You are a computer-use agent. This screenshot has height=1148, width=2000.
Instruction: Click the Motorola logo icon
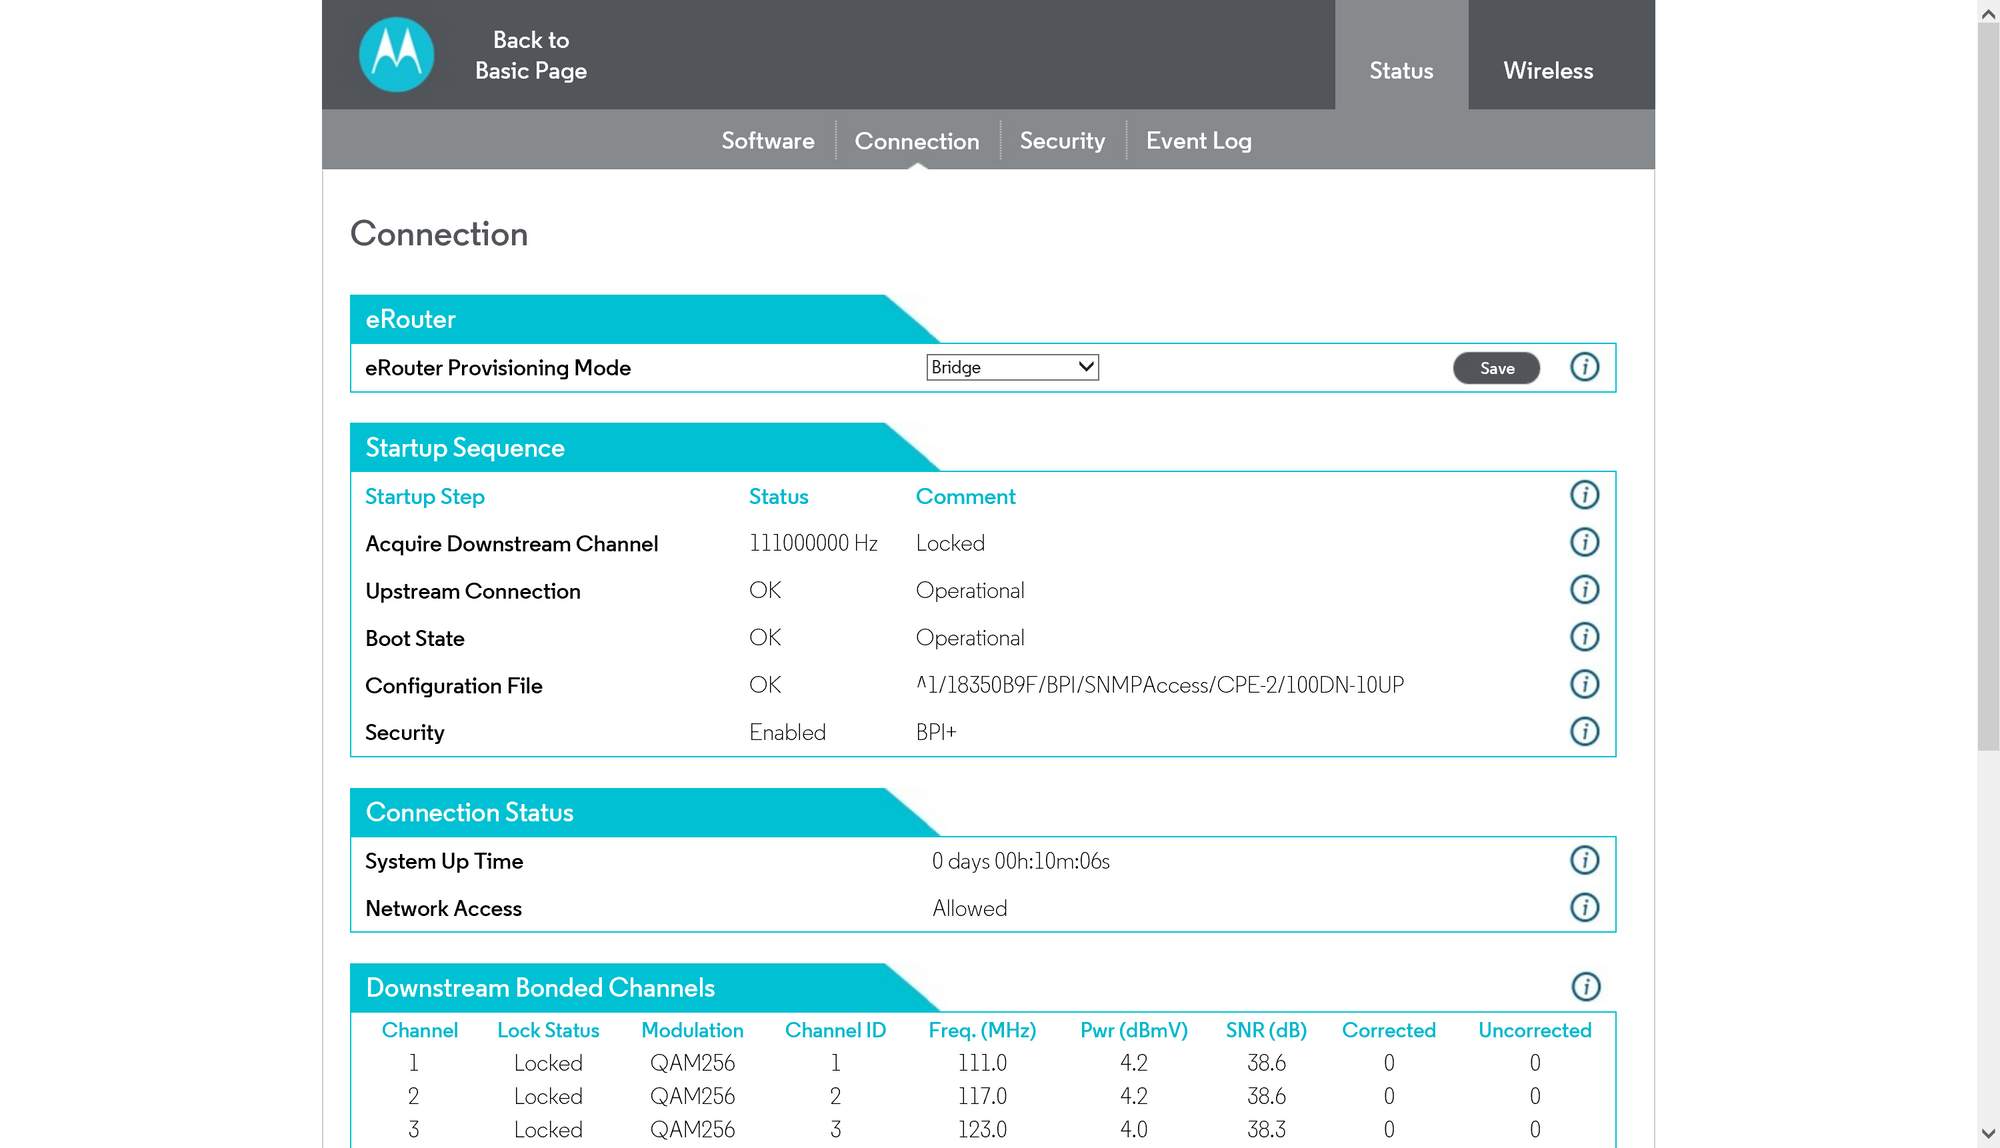[x=396, y=54]
